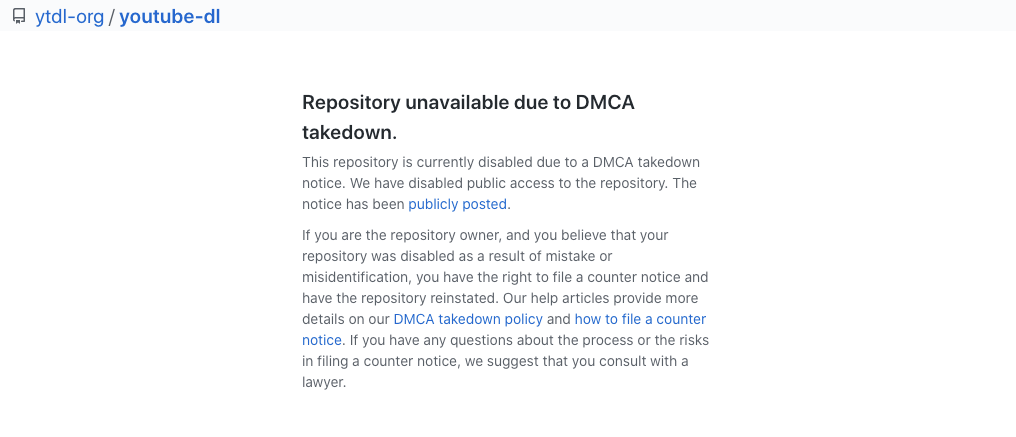Click the word "lawyer." at paragraph end
This screenshot has height=437, width=1016.
(324, 382)
